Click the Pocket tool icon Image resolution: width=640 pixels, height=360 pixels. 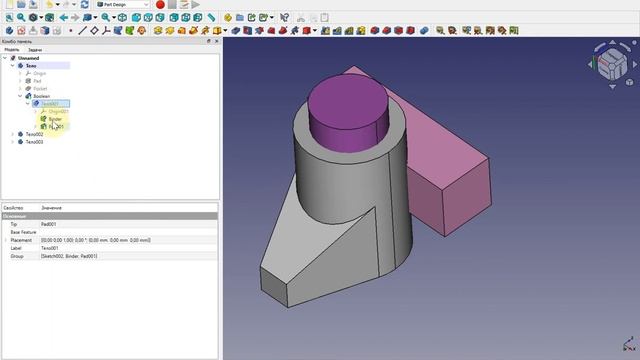(236, 31)
